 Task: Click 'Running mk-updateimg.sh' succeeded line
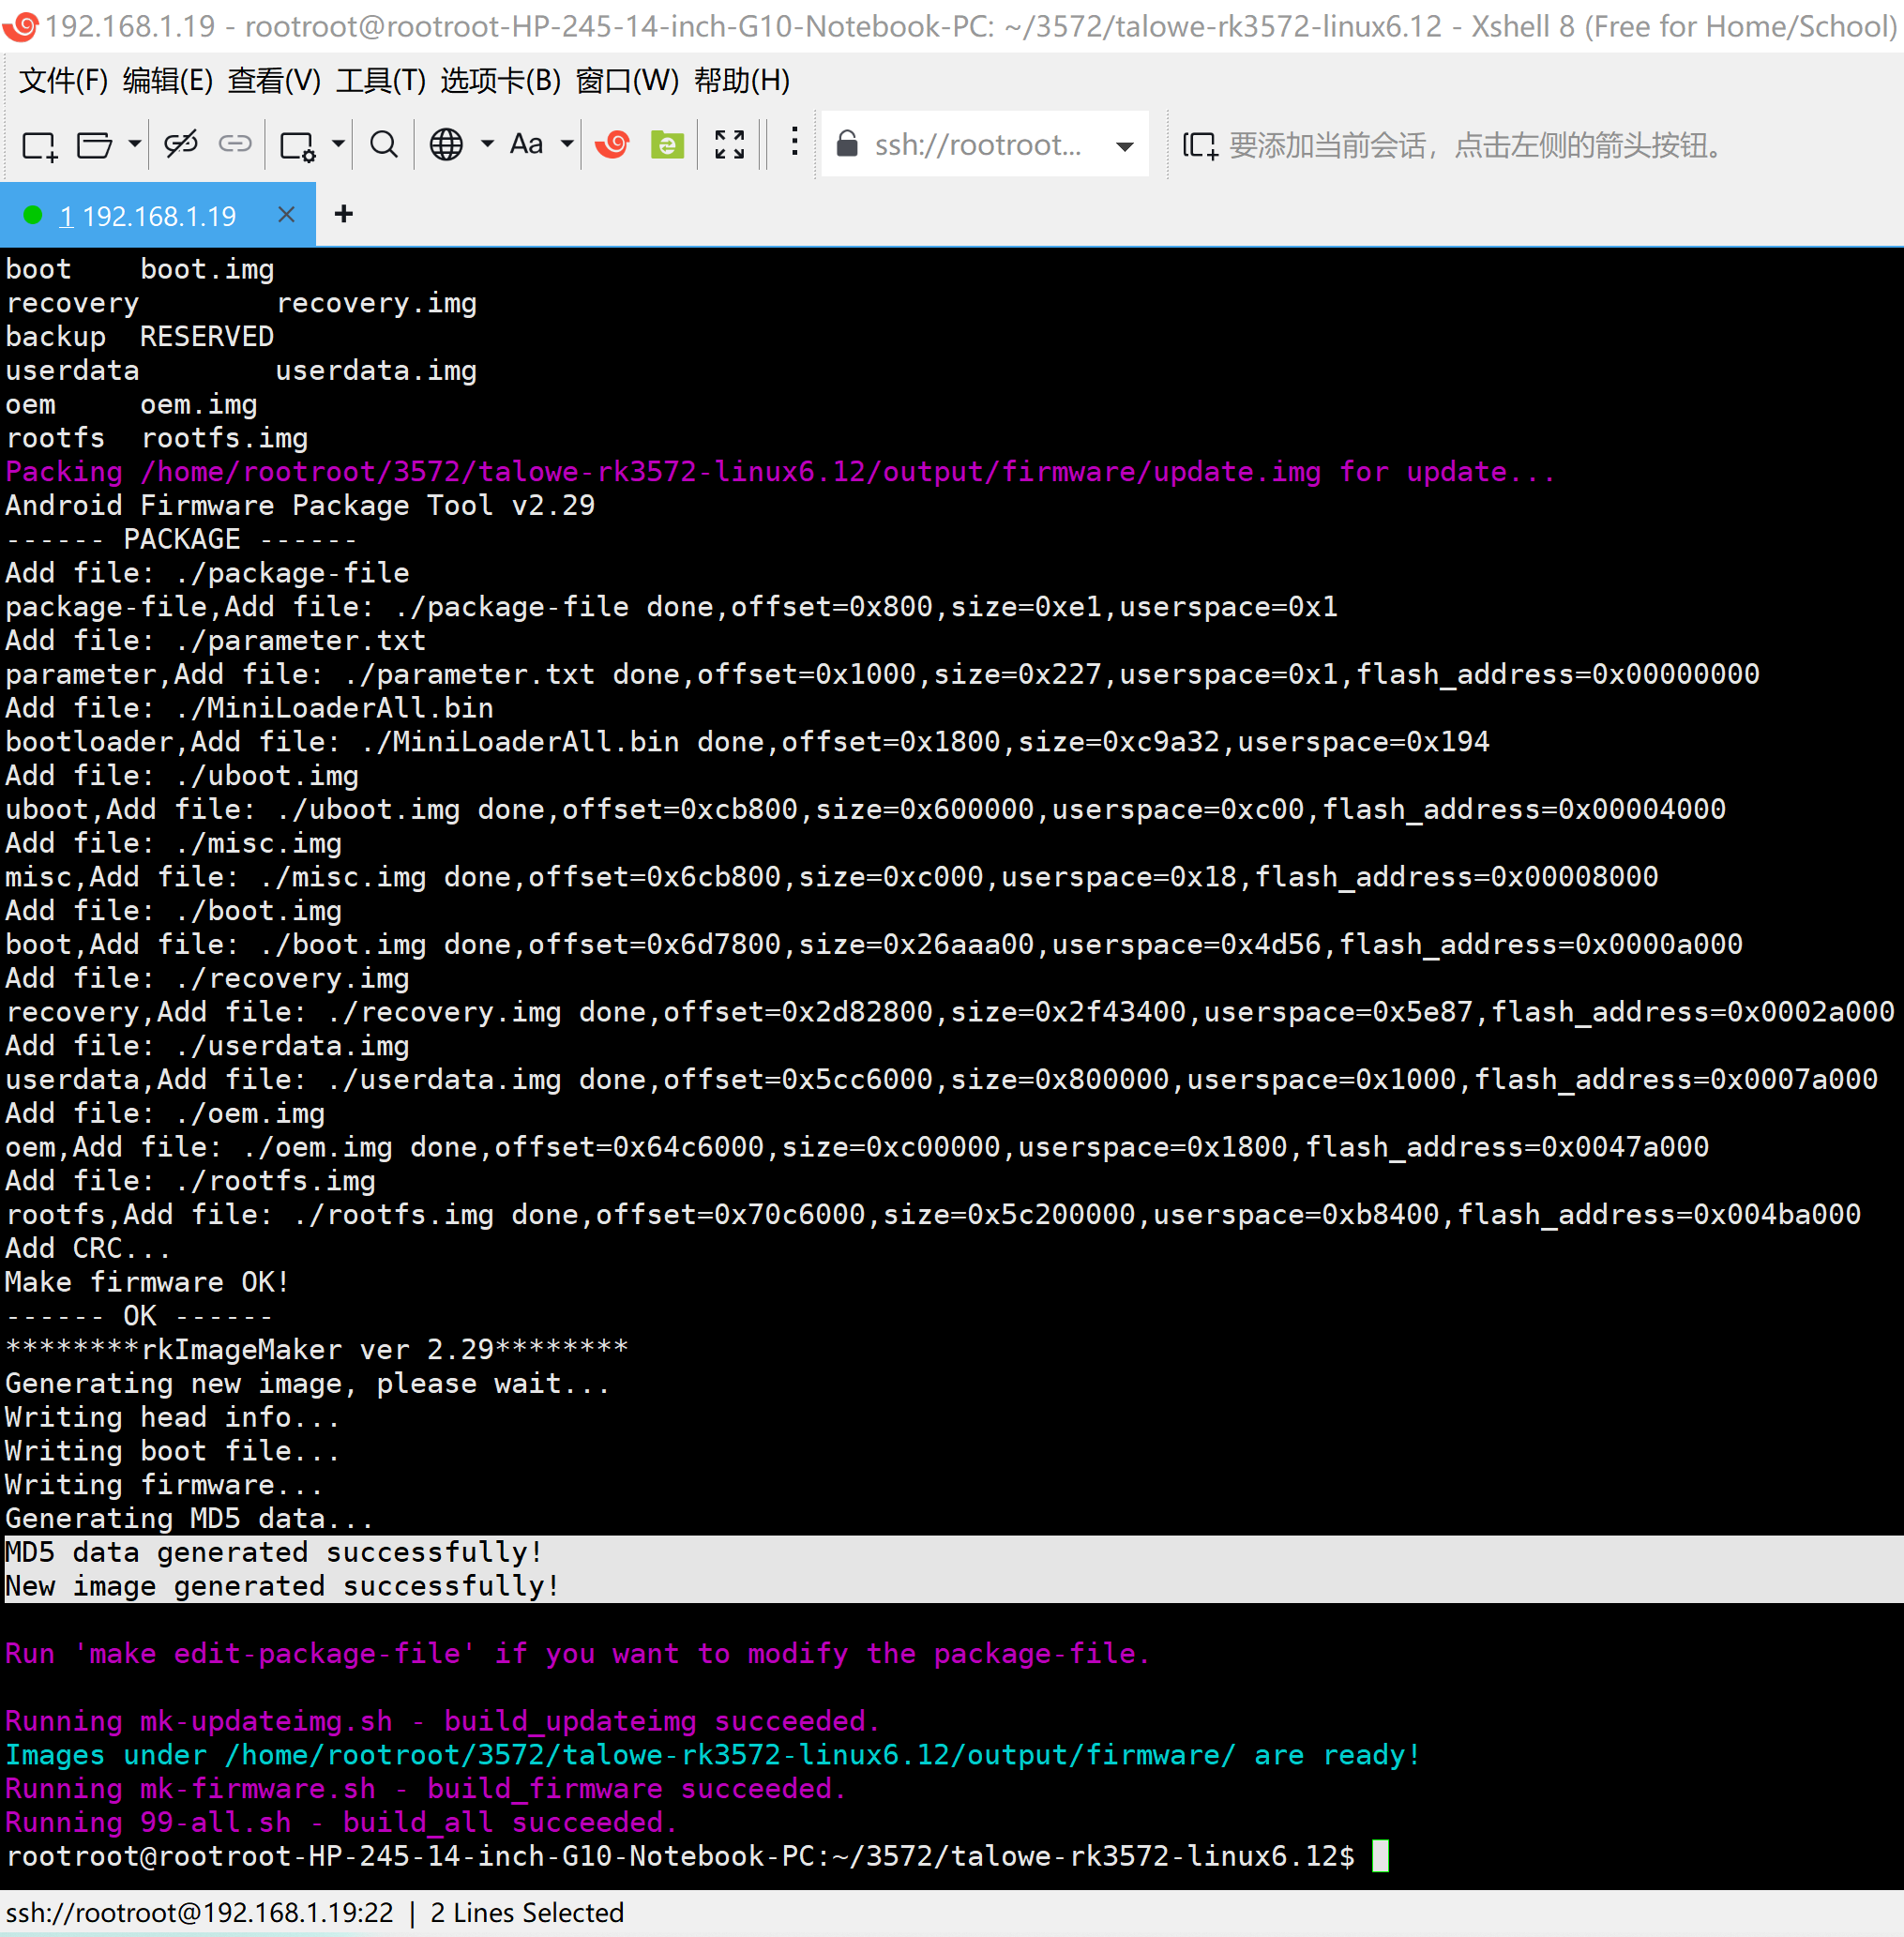click(x=442, y=1721)
